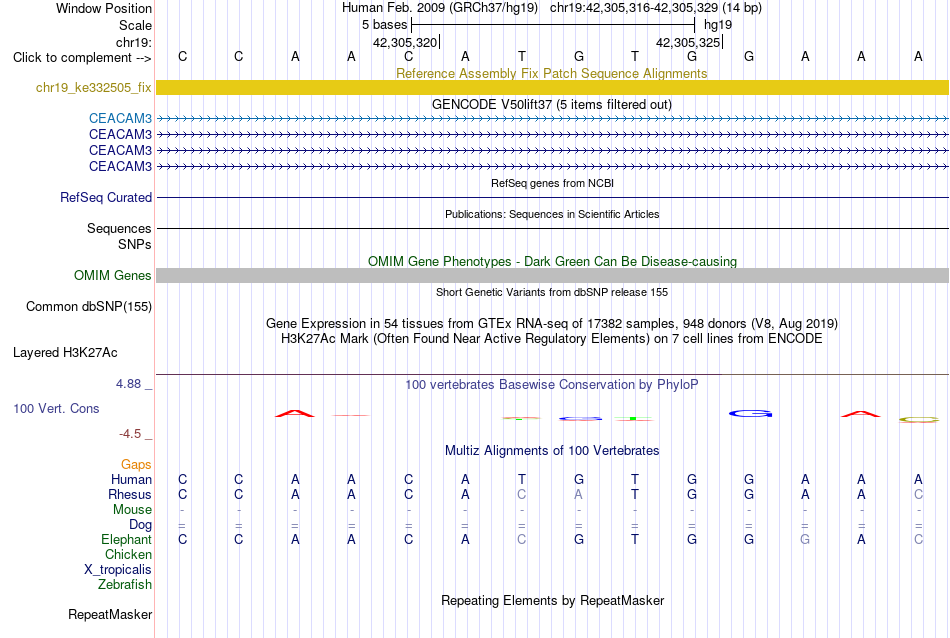Click the -4.5 PhyloP lower scale value
Image resolution: width=950 pixels, height=638 pixels.
tap(130, 434)
